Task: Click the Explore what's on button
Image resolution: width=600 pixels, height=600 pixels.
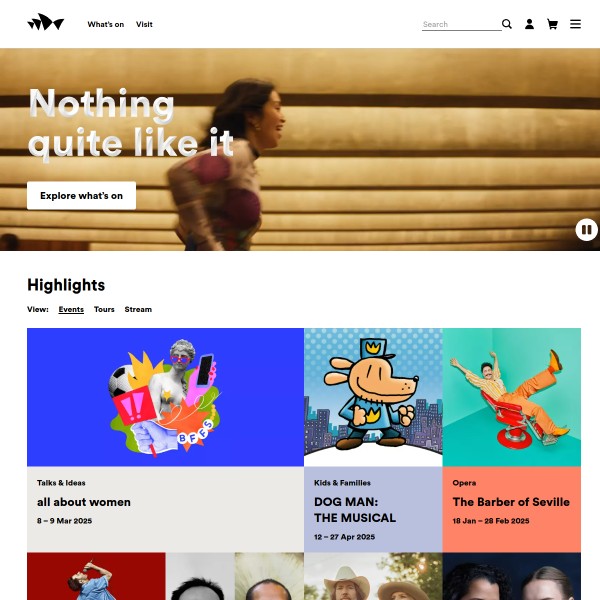Action: coord(82,196)
